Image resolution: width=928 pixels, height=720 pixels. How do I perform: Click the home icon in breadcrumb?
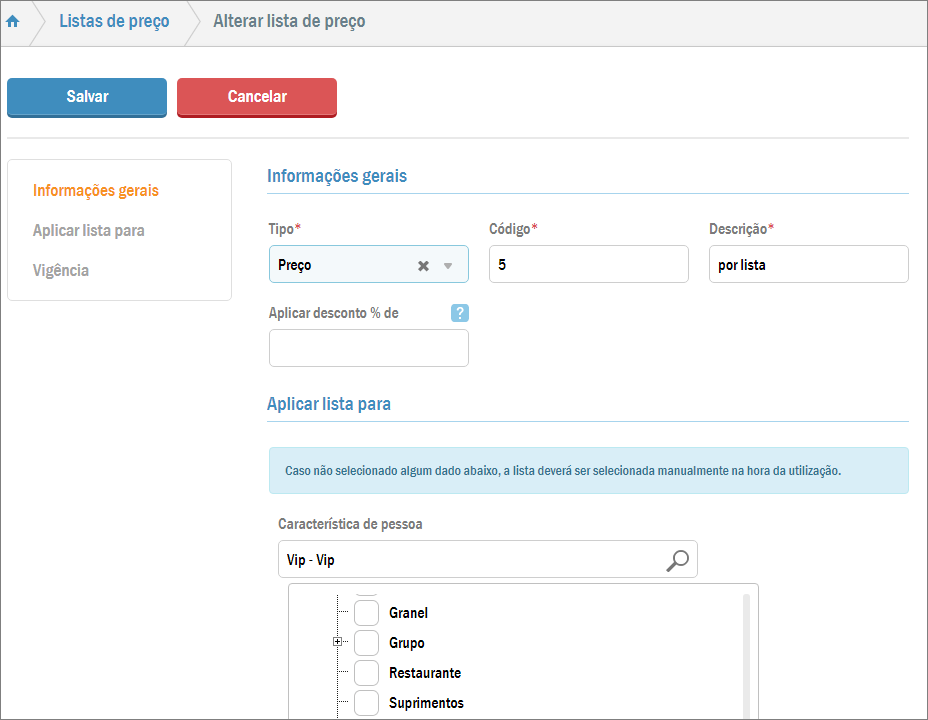(x=13, y=22)
